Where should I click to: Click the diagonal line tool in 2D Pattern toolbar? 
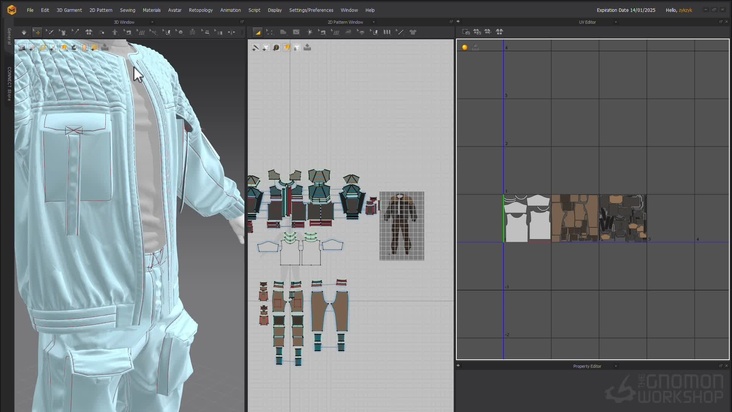(400, 32)
